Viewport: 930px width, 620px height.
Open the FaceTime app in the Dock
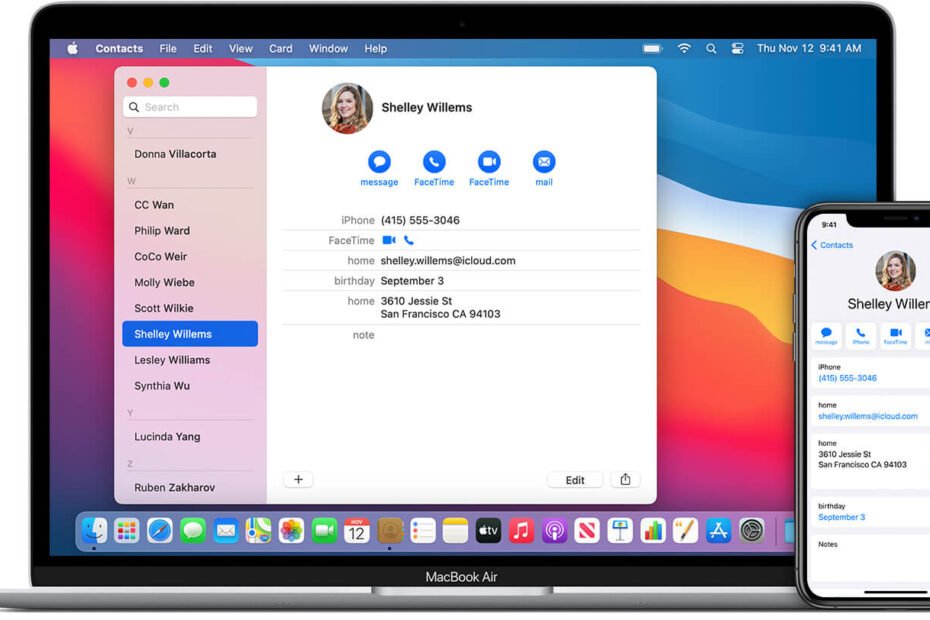tap(324, 530)
